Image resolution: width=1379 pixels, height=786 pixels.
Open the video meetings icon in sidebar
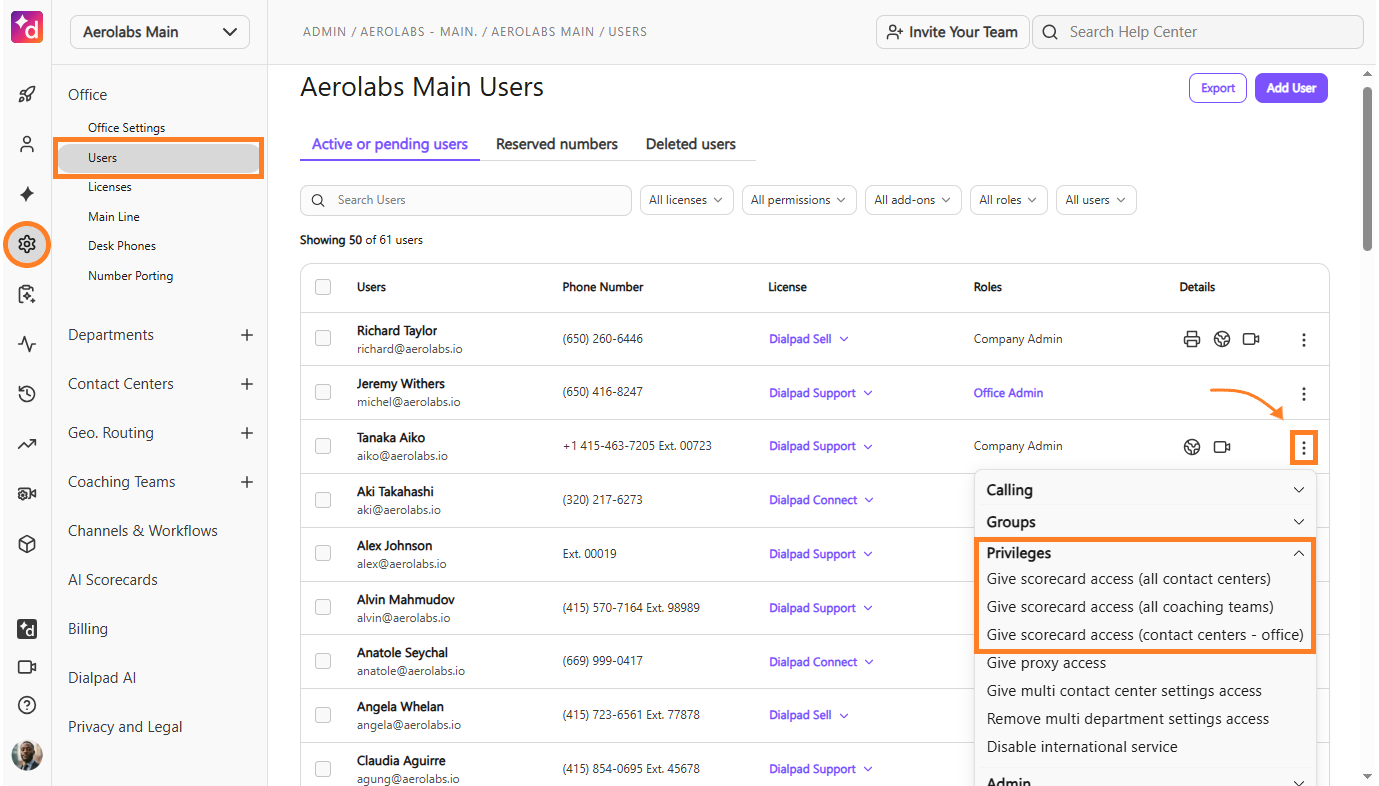pos(27,667)
